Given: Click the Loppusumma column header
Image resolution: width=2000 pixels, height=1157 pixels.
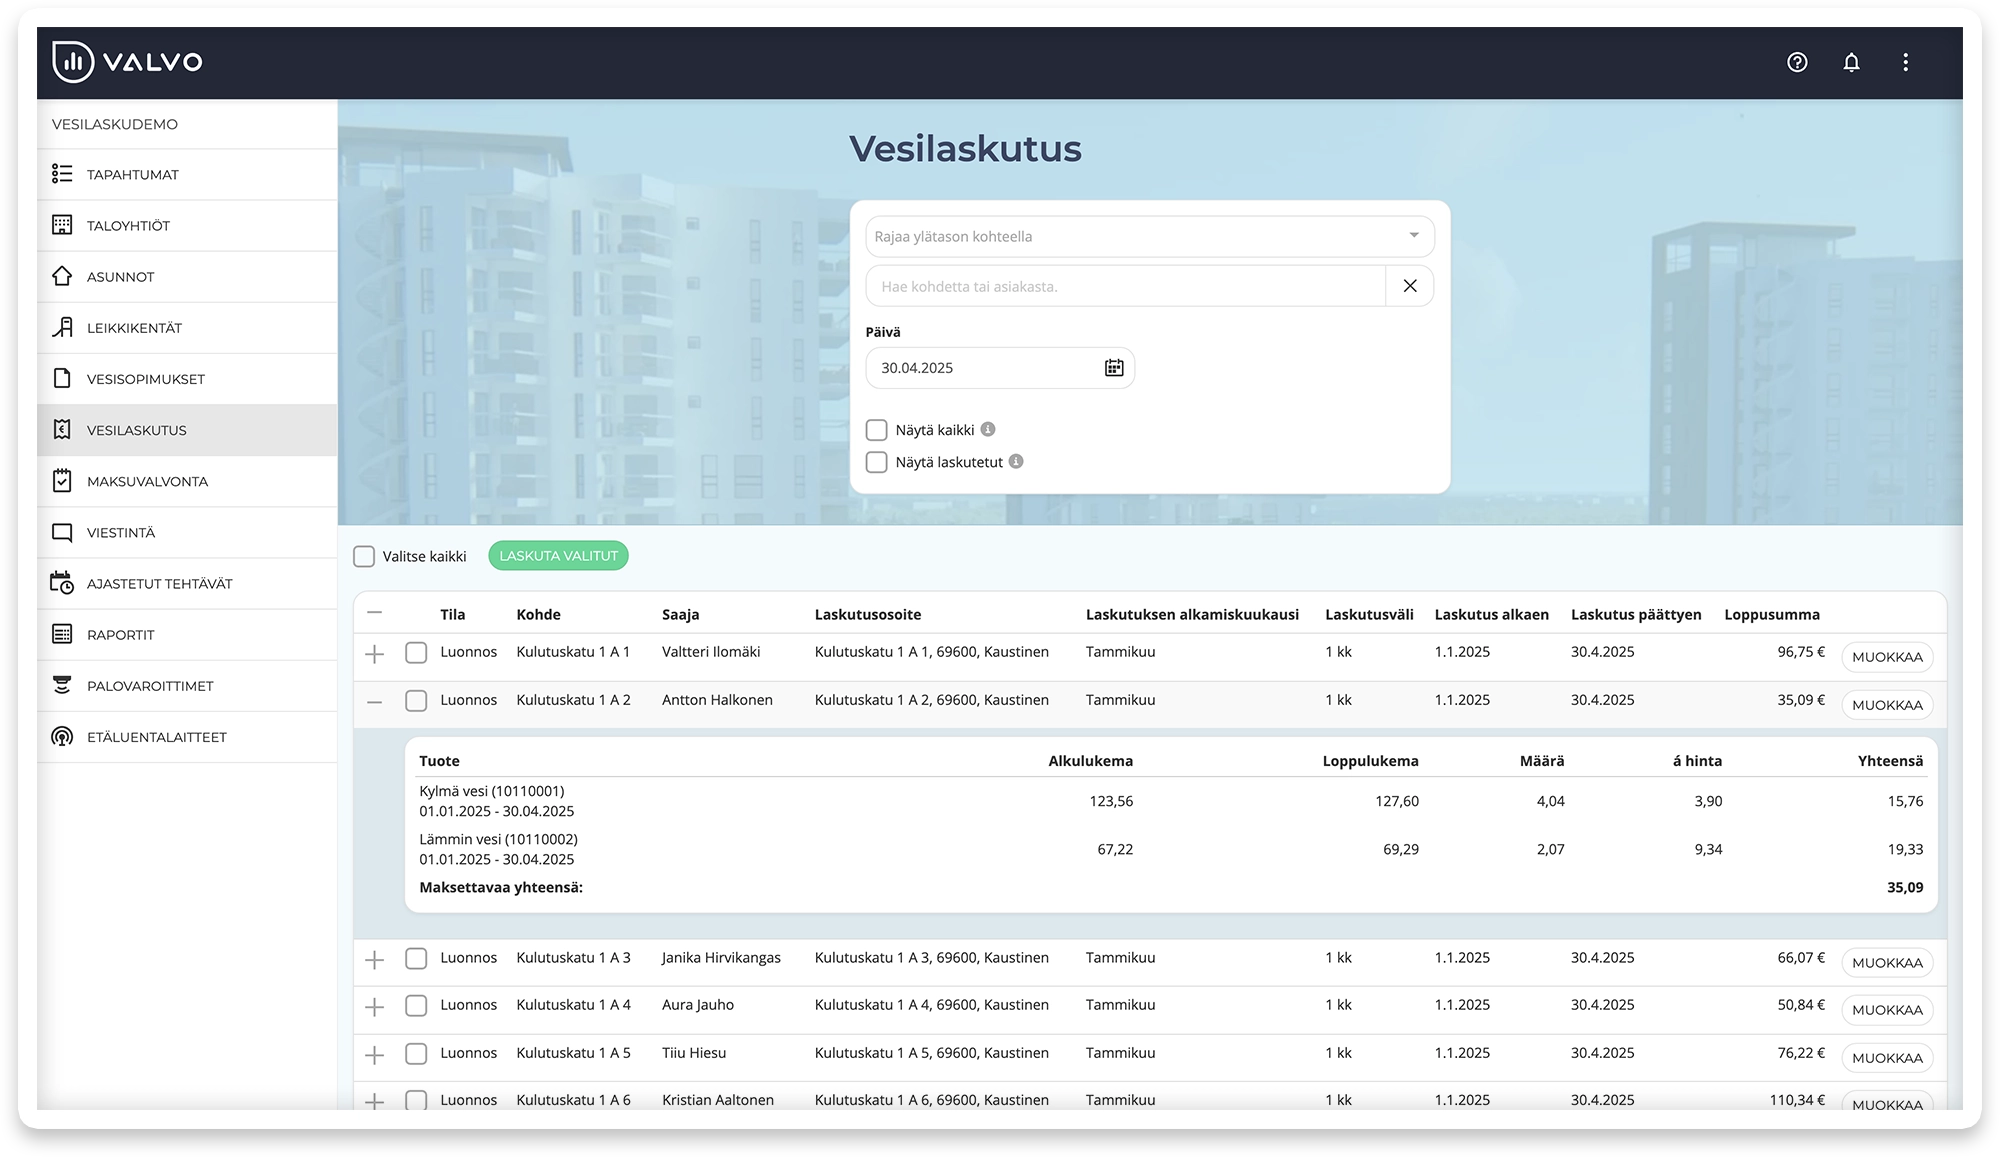Looking at the screenshot, I should pos(1772,614).
